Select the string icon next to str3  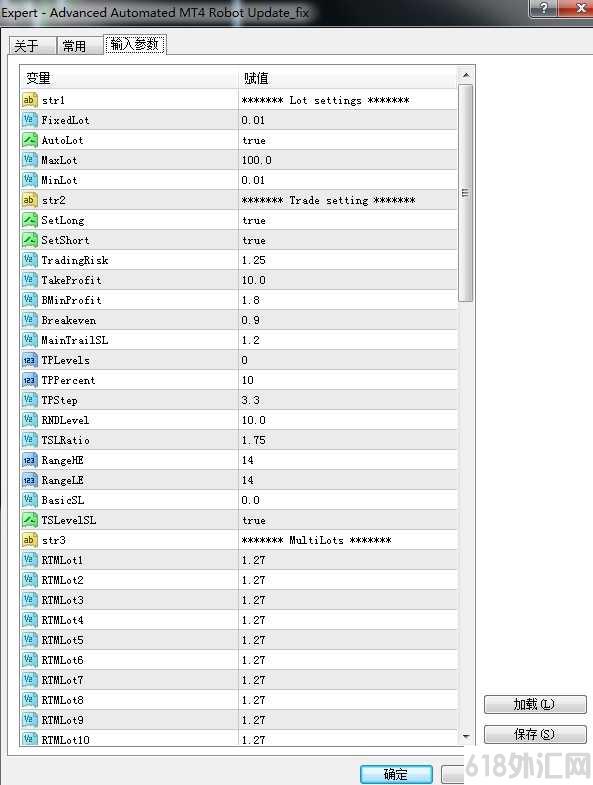pyautogui.click(x=30, y=540)
